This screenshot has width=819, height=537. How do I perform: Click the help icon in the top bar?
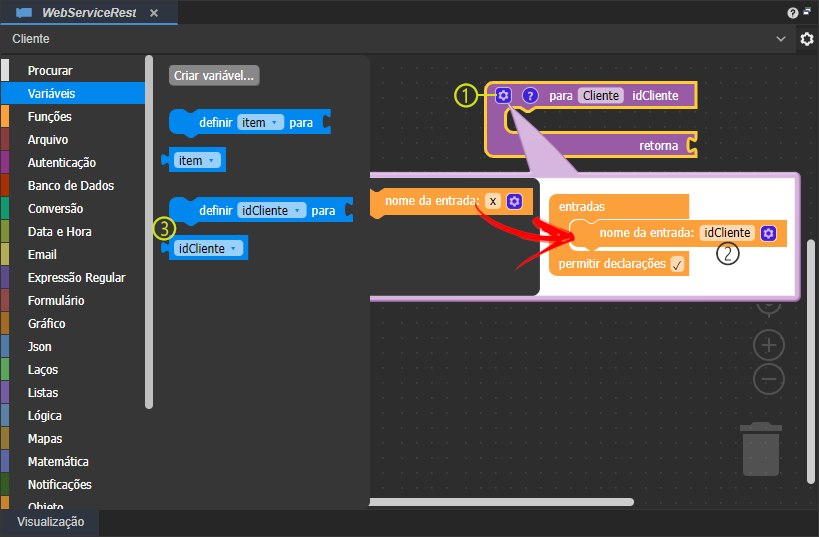pos(793,13)
